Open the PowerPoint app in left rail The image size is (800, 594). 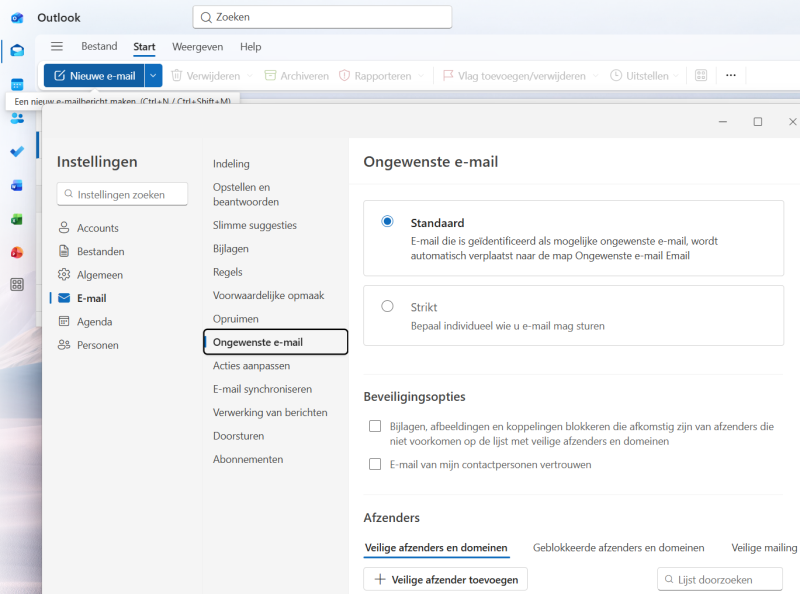coord(17,252)
